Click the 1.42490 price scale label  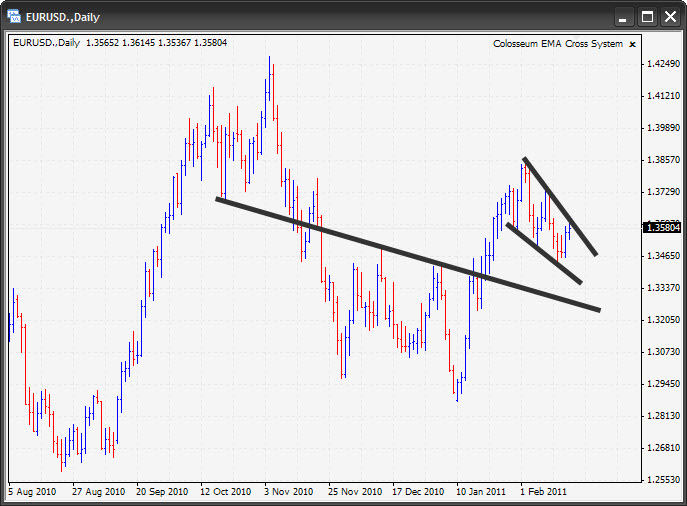(x=663, y=64)
